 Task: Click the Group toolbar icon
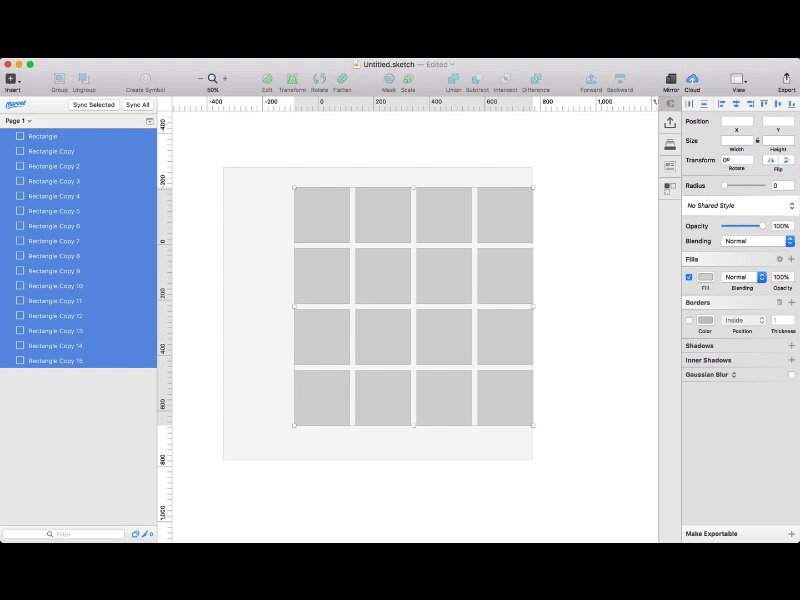tap(59, 79)
